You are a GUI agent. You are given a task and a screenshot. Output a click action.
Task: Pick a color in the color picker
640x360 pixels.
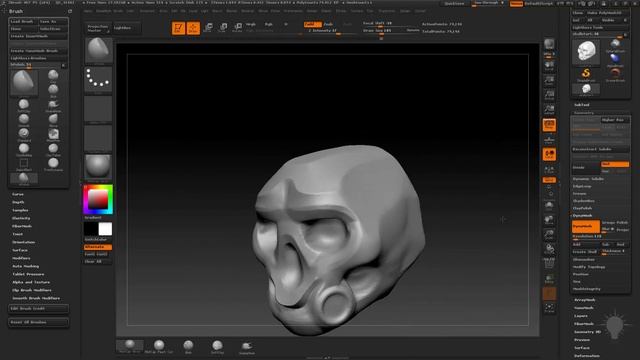tap(98, 200)
